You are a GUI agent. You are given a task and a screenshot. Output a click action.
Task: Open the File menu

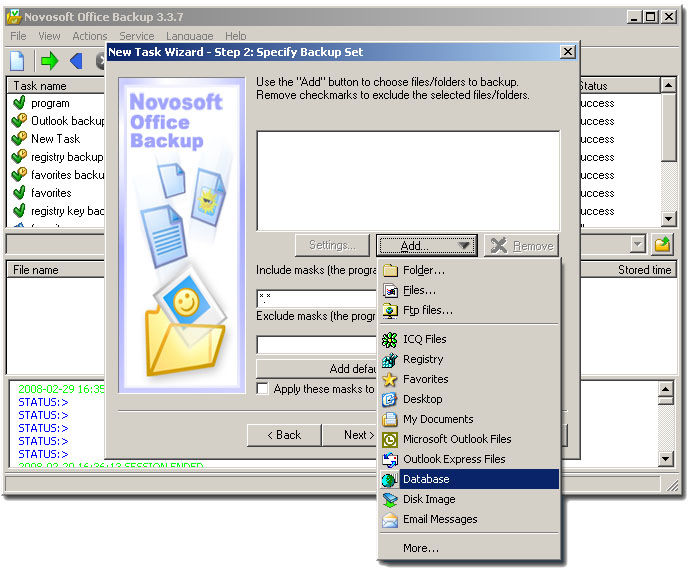click(x=18, y=36)
